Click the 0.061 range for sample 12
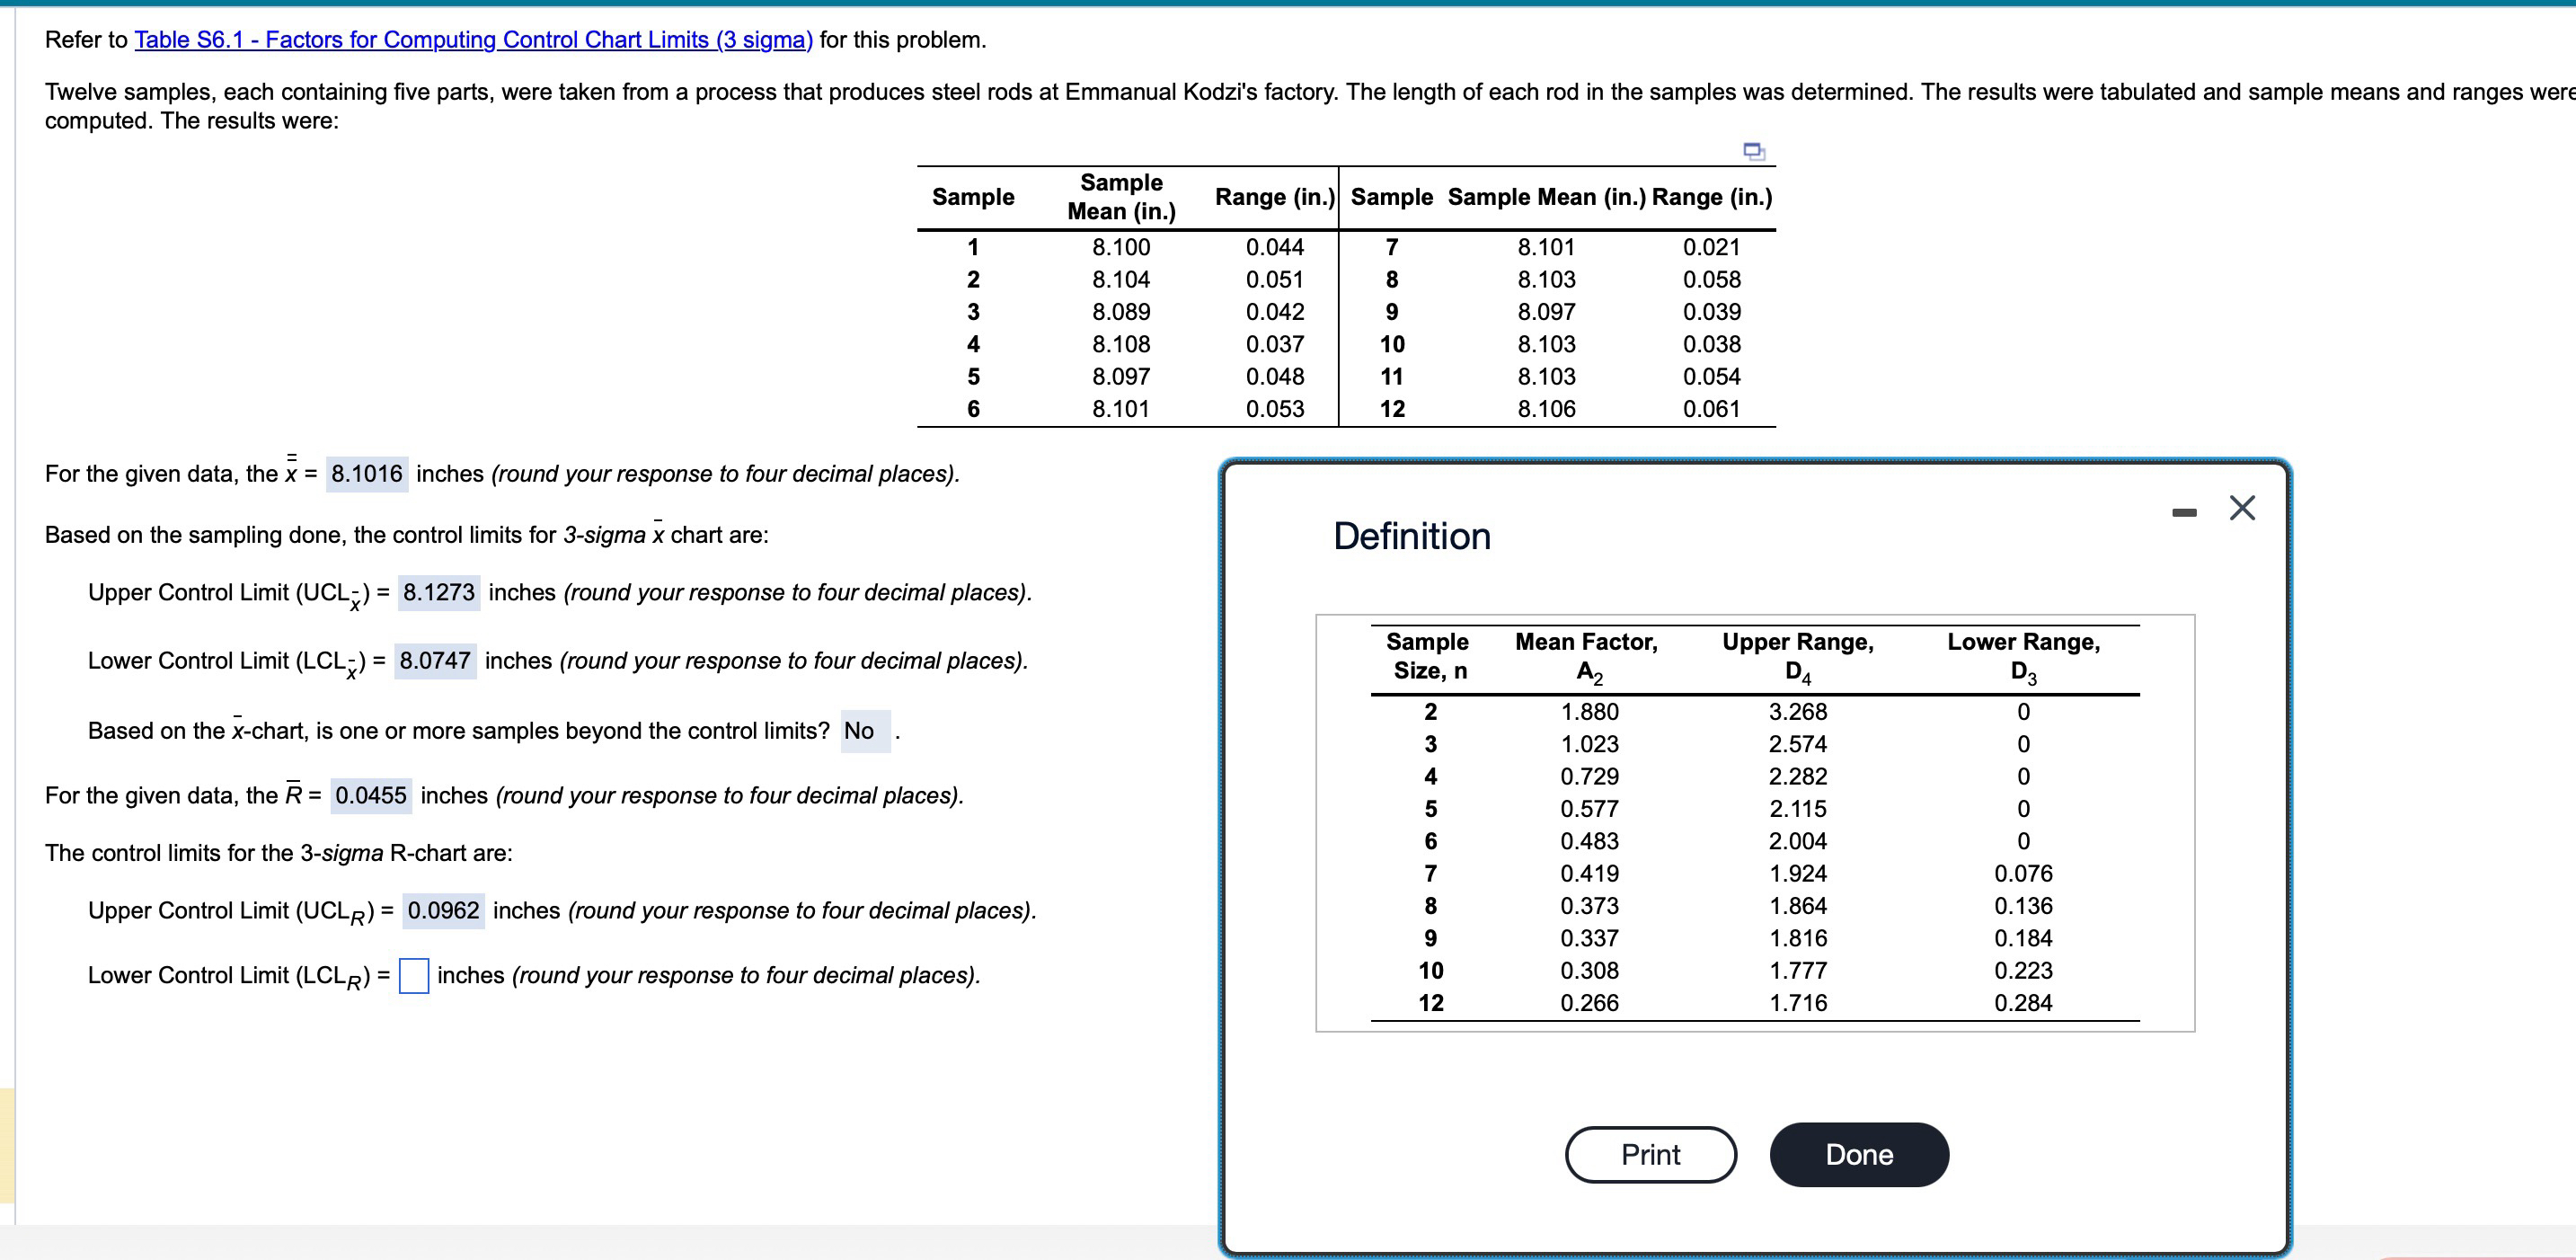The width and height of the screenshot is (2576, 1260). point(1711,409)
